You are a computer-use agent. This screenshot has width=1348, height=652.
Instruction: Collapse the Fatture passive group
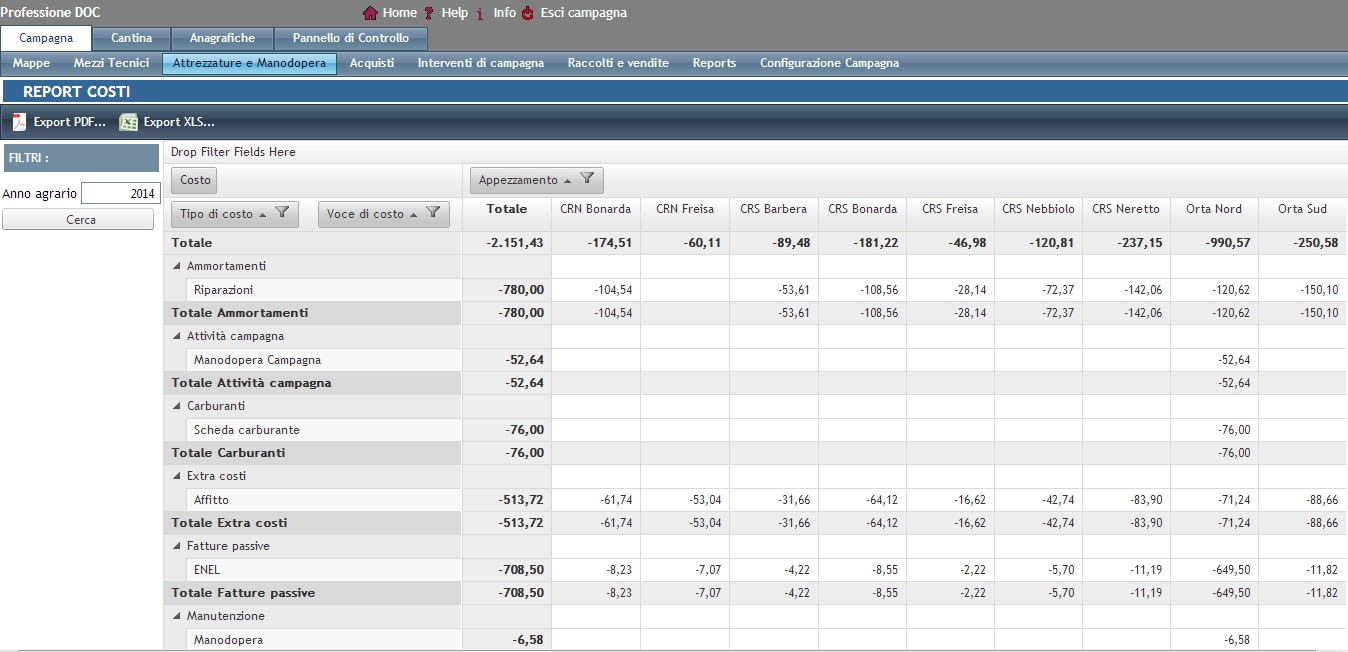coord(177,546)
